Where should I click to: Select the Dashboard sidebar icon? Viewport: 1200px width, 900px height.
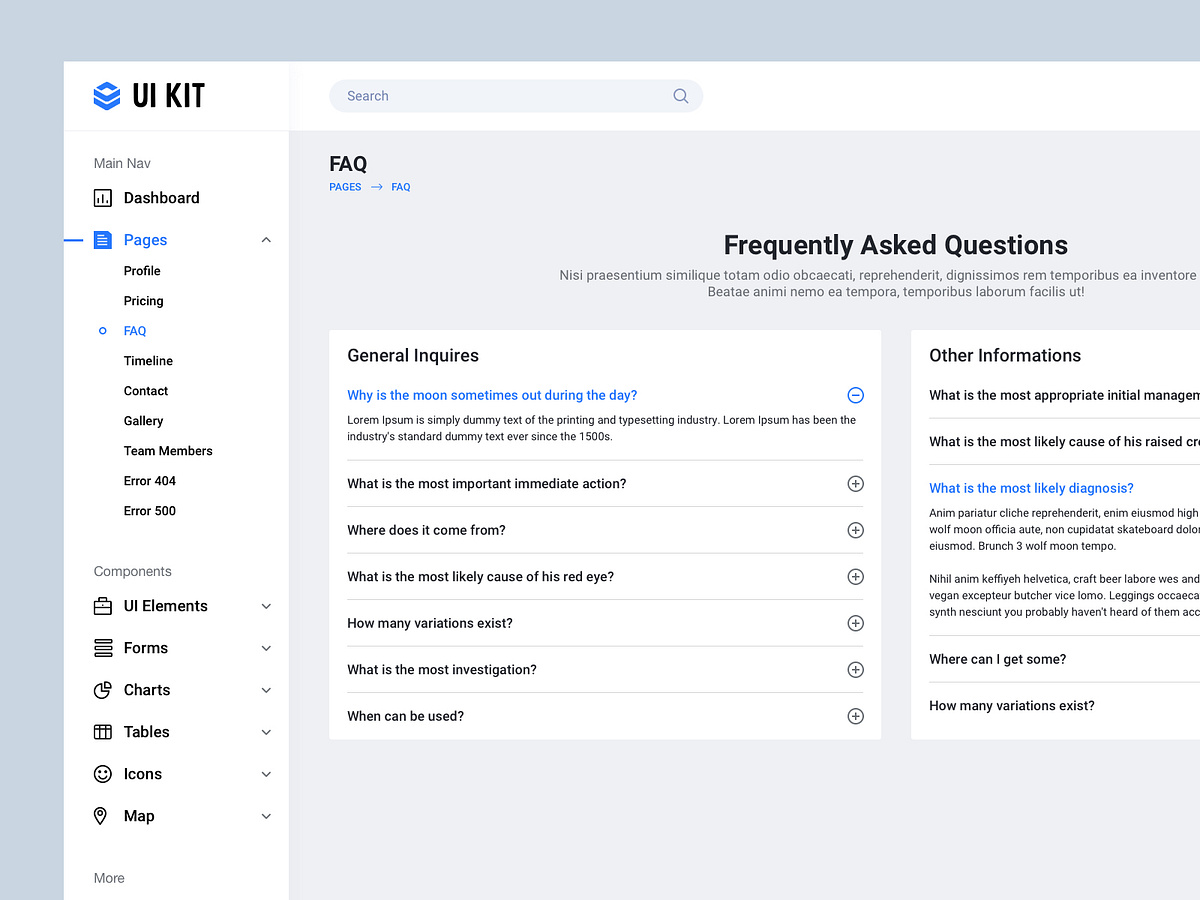(101, 197)
